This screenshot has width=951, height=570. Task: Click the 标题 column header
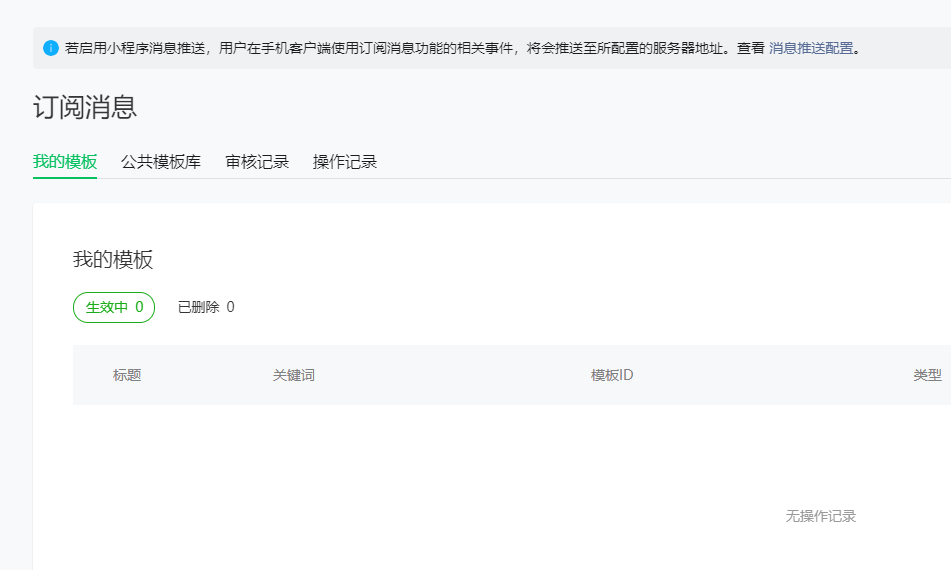click(127, 375)
